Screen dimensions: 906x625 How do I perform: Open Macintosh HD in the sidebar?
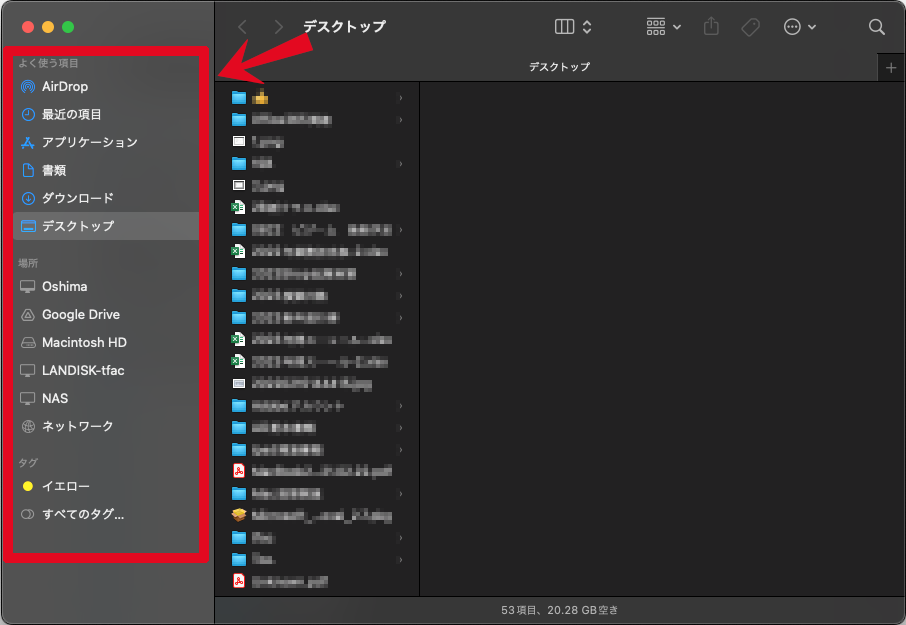(x=84, y=342)
